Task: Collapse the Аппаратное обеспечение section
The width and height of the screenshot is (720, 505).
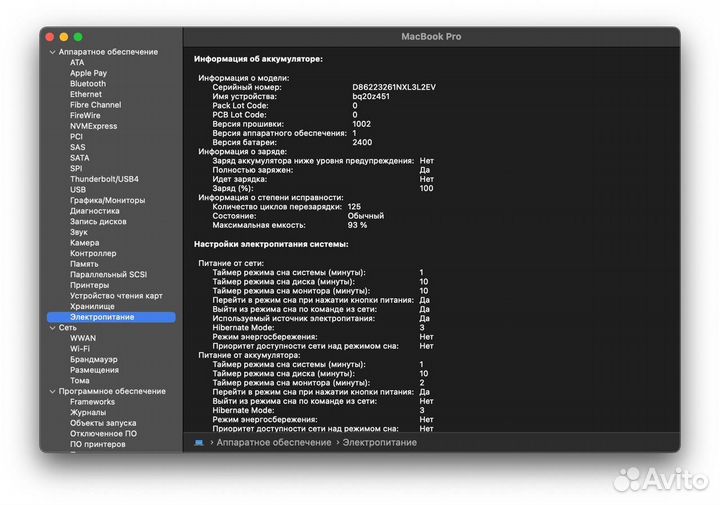Action: click(x=52, y=52)
